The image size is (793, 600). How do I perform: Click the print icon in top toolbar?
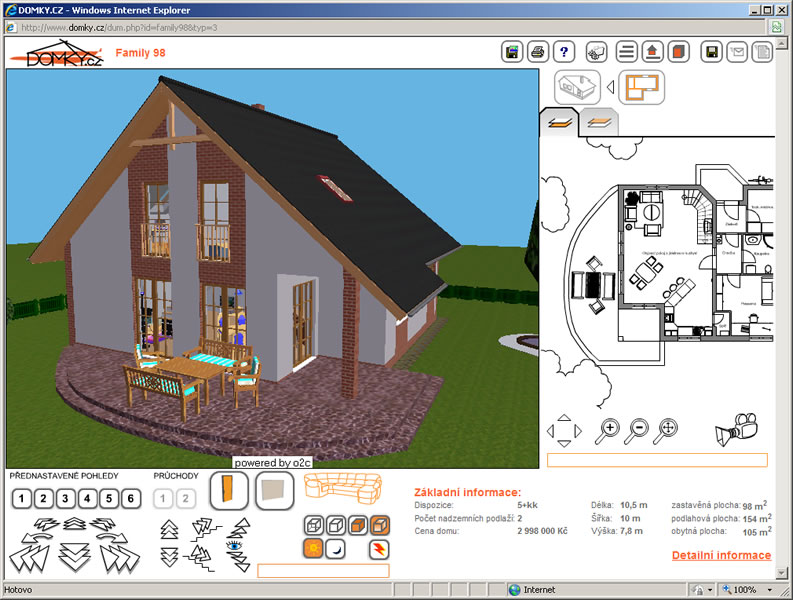tap(538, 51)
